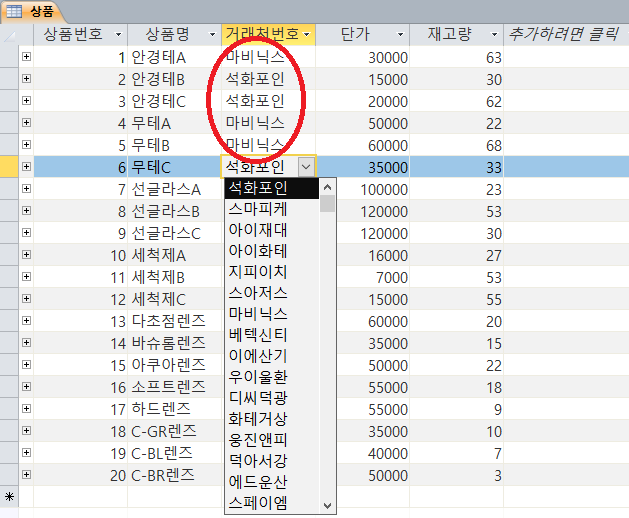Pick 베텍신티 from the supplier list
This screenshot has height=518, width=629.
click(x=257, y=335)
